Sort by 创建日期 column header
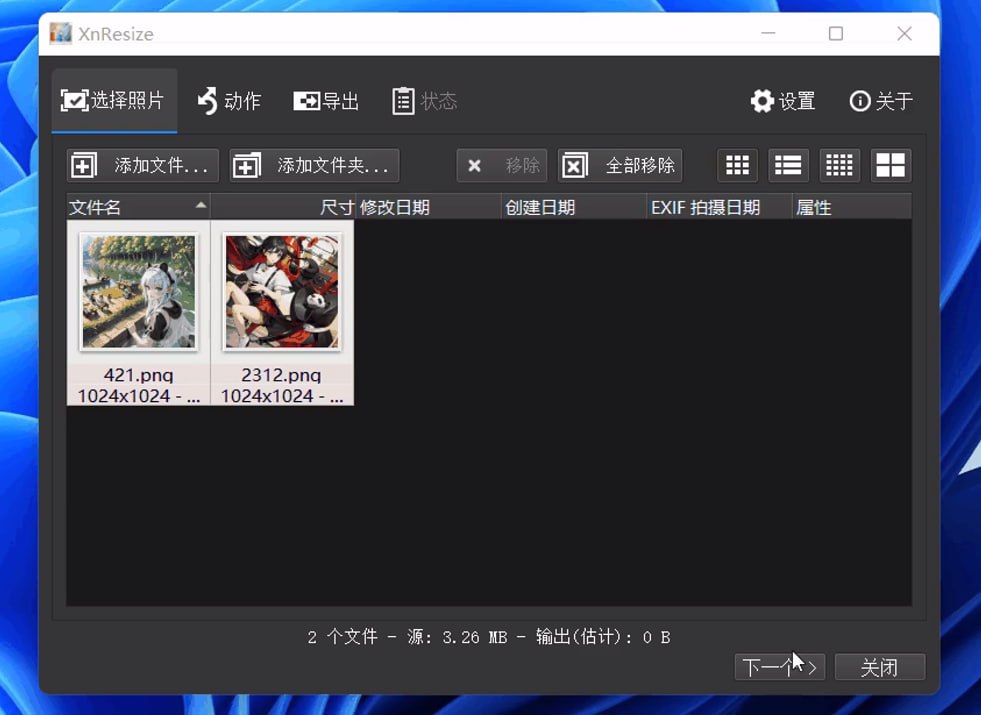The image size is (981, 715). click(574, 207)
